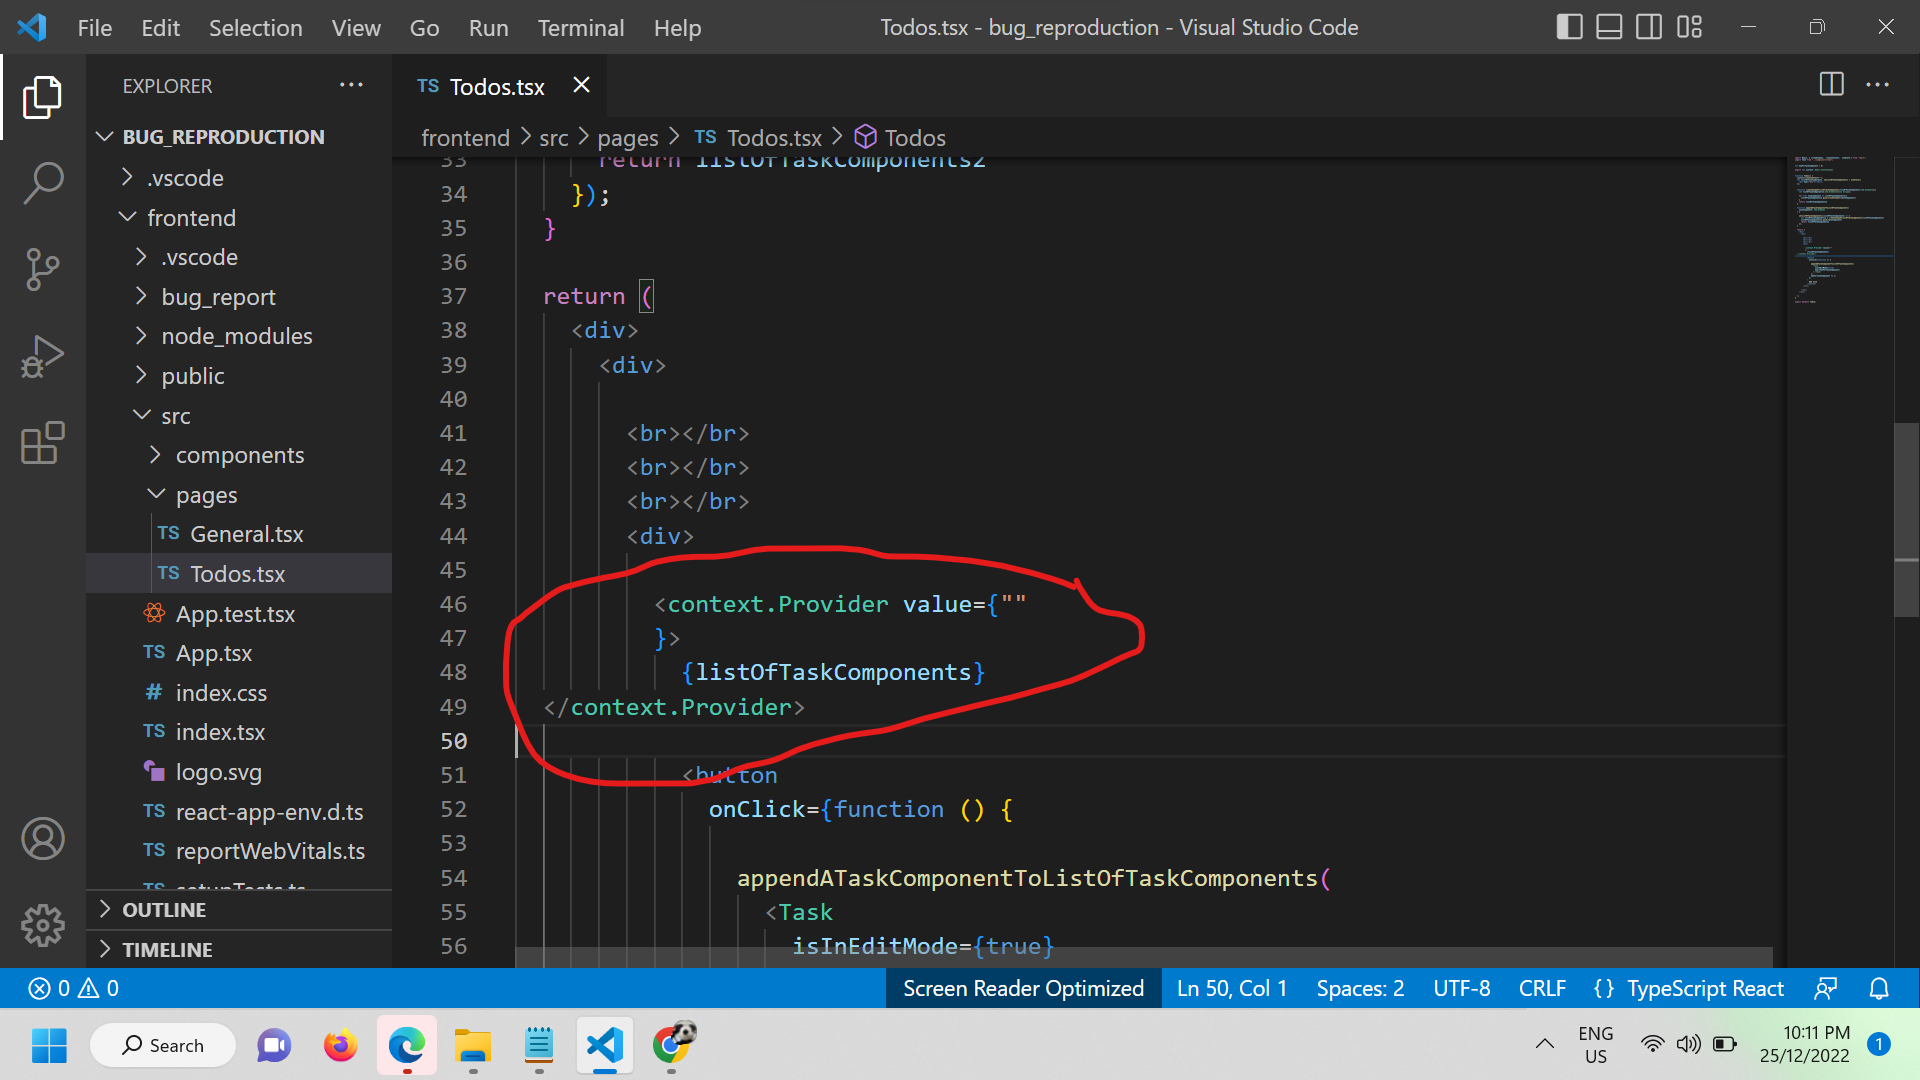
Task: Split the editor using the titlebar icon
Action: click(x=1831, y=85)
